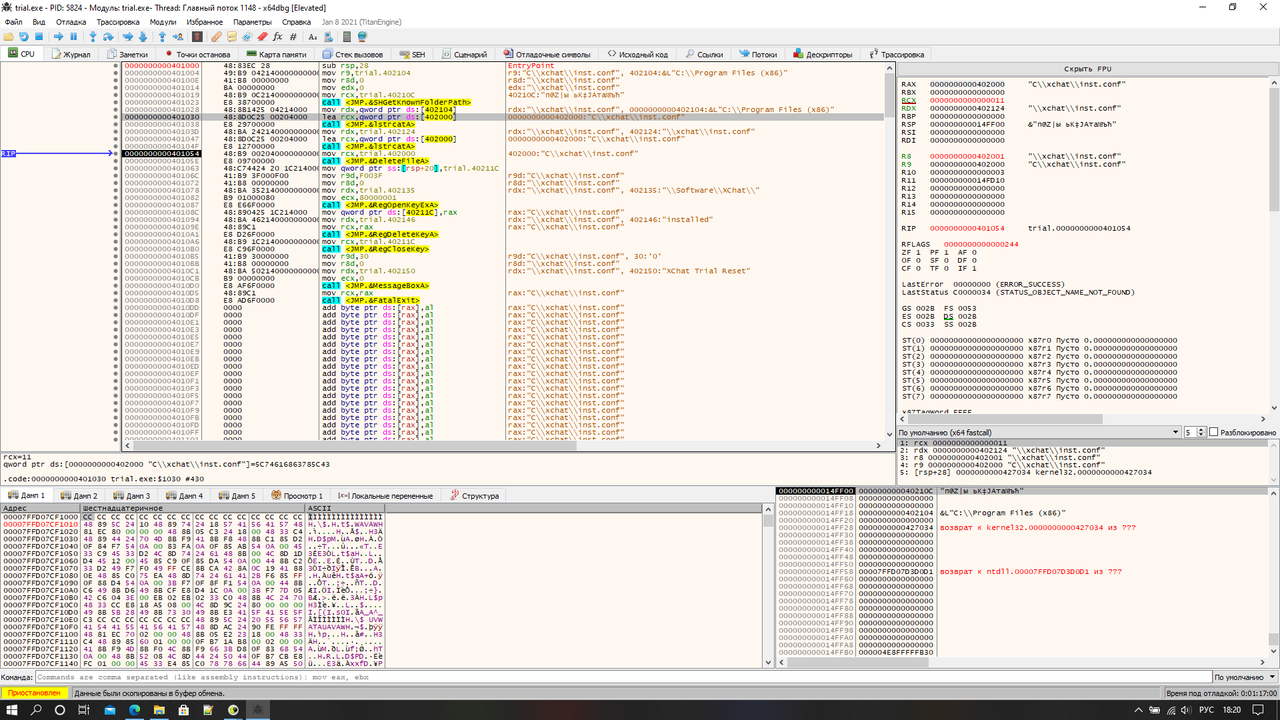Screen dimensions: 1280x720
Task: Switch to the SEH tab
Action: (411, 54)
